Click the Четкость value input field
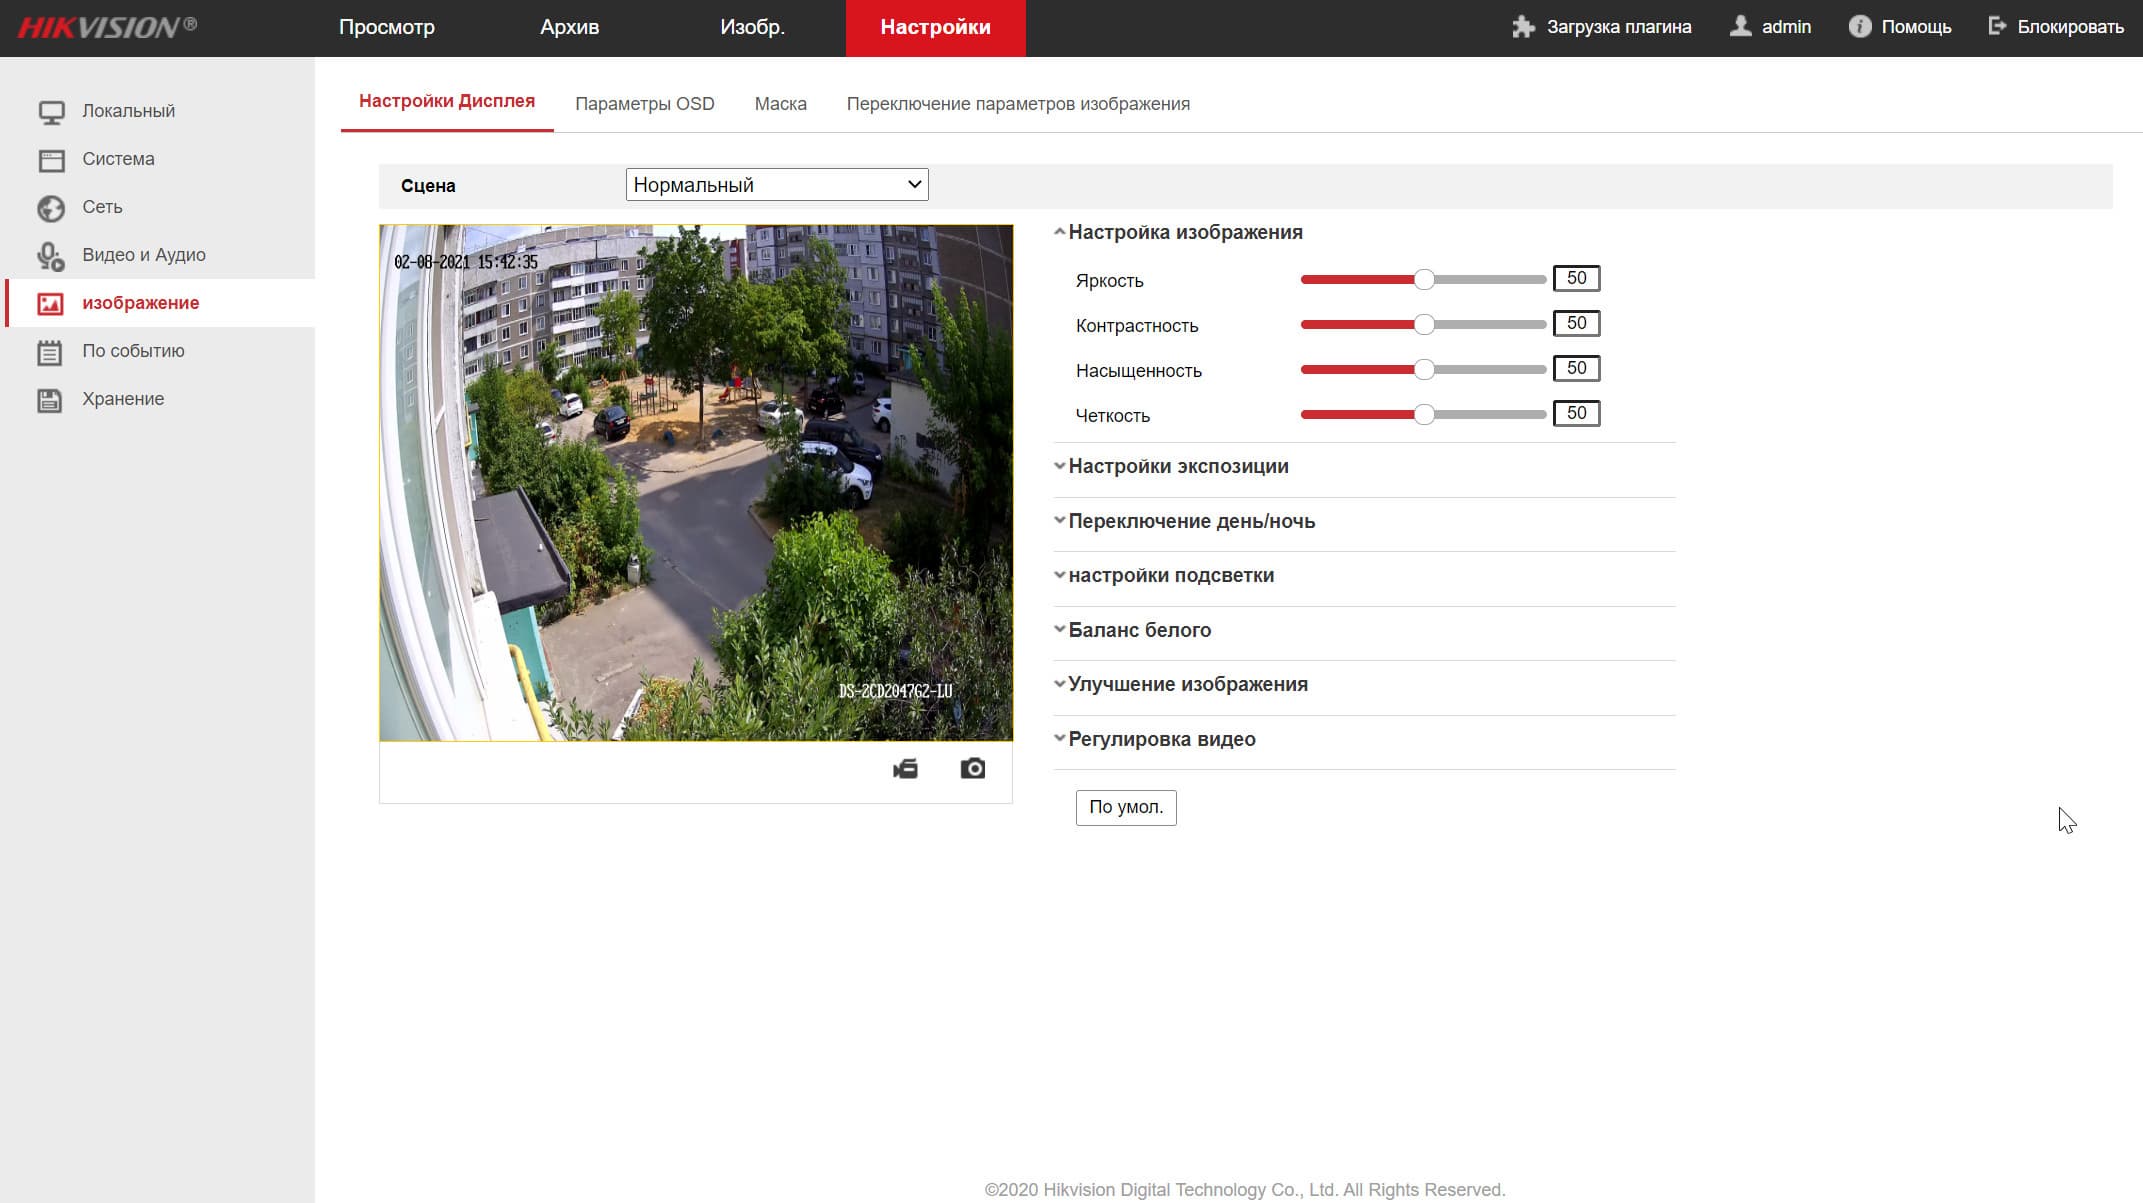This screenshot has width=2143, height=1203. point(1576,413)
